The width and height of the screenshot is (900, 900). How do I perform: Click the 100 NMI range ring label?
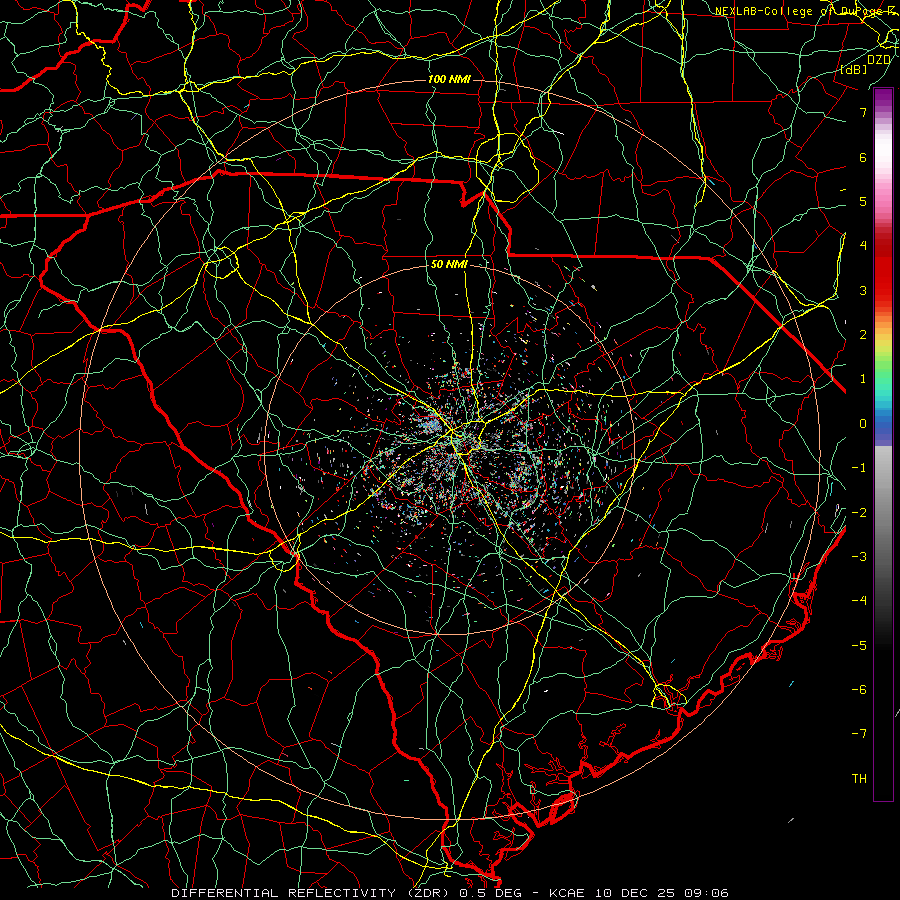(x=449, y=79)
